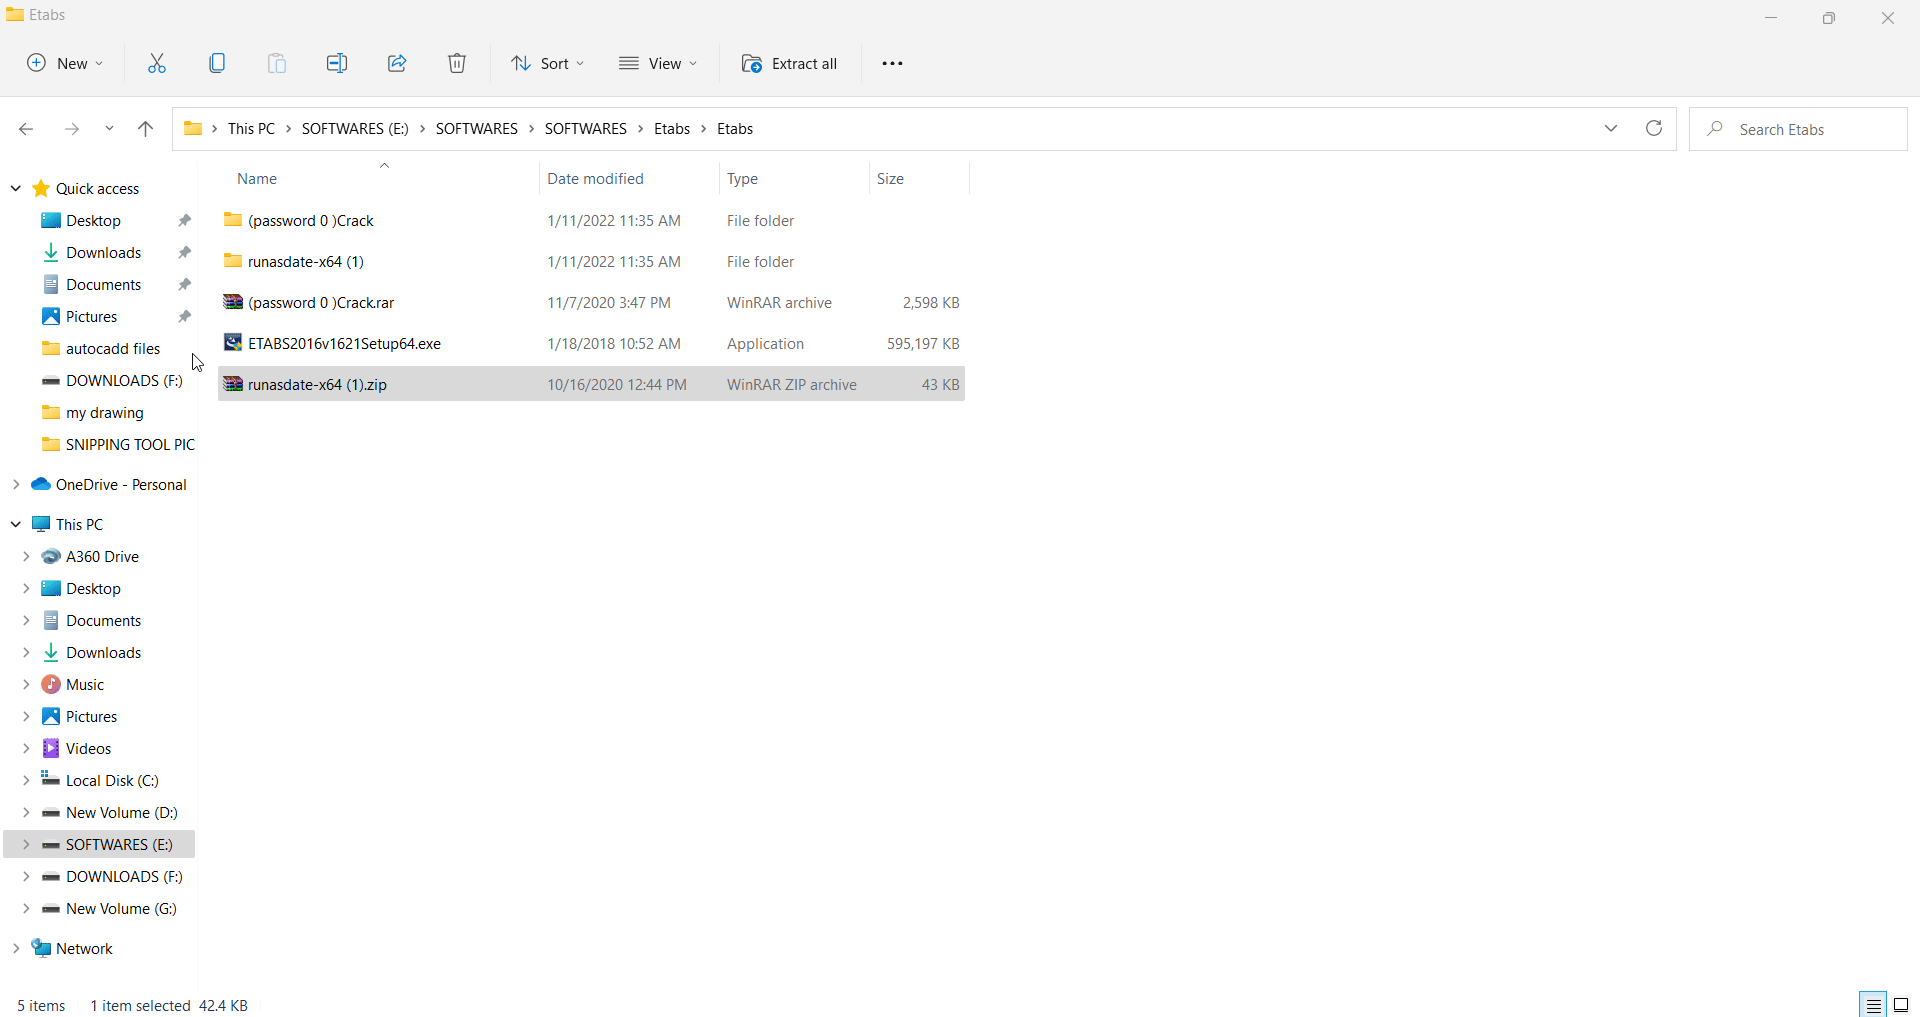1920x1017 pixels.
Task: Click Extract all button
Action: click(789, 63)
